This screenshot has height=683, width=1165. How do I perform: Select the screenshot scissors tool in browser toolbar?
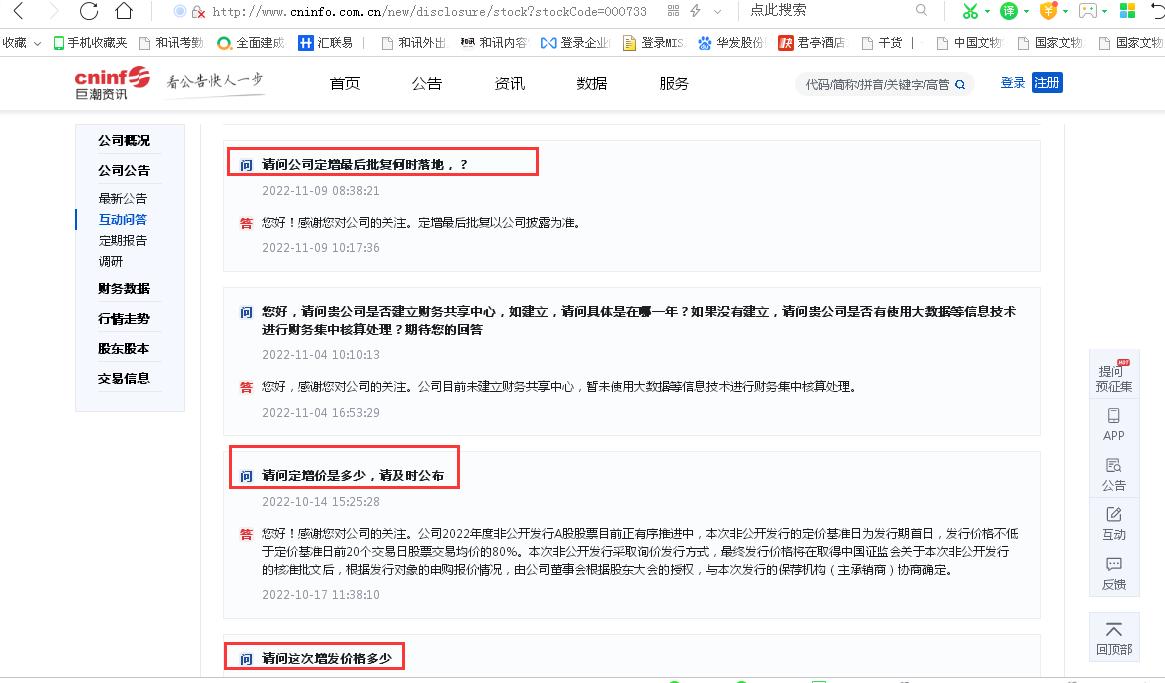(x=970, y=11)
